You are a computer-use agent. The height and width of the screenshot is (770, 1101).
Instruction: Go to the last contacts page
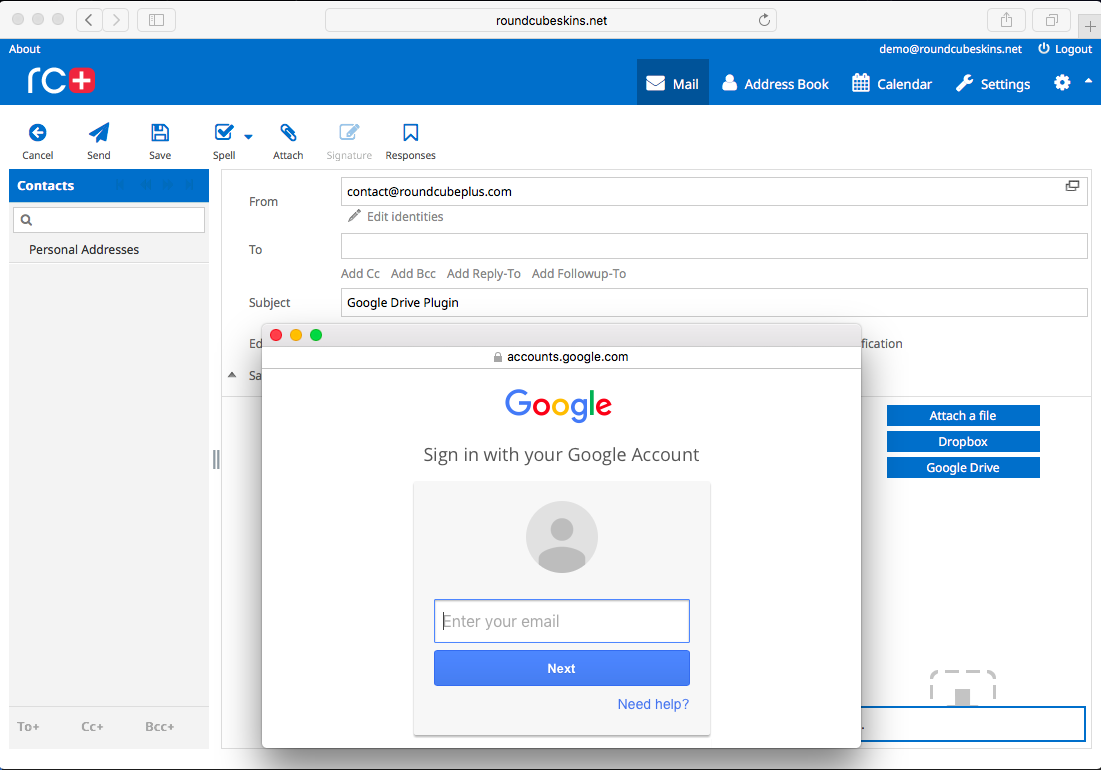point(190,185)
